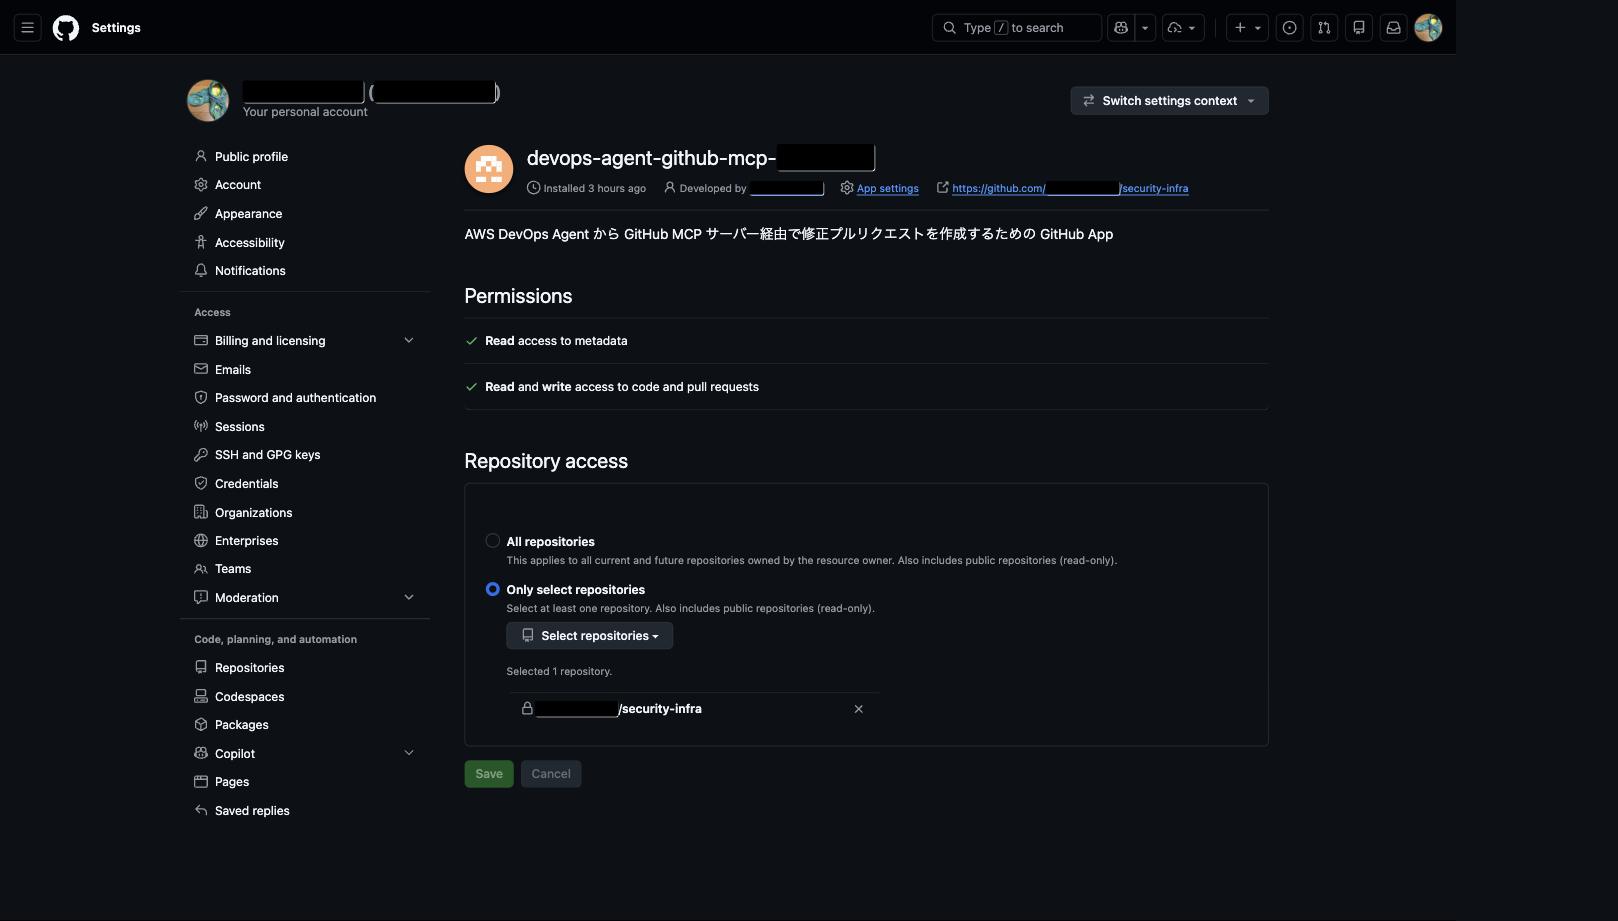This screenshot has width=1618, height=921.
Task: Click the devops-agent-github-mcp app avatar icon
Action: coord(489,169)
